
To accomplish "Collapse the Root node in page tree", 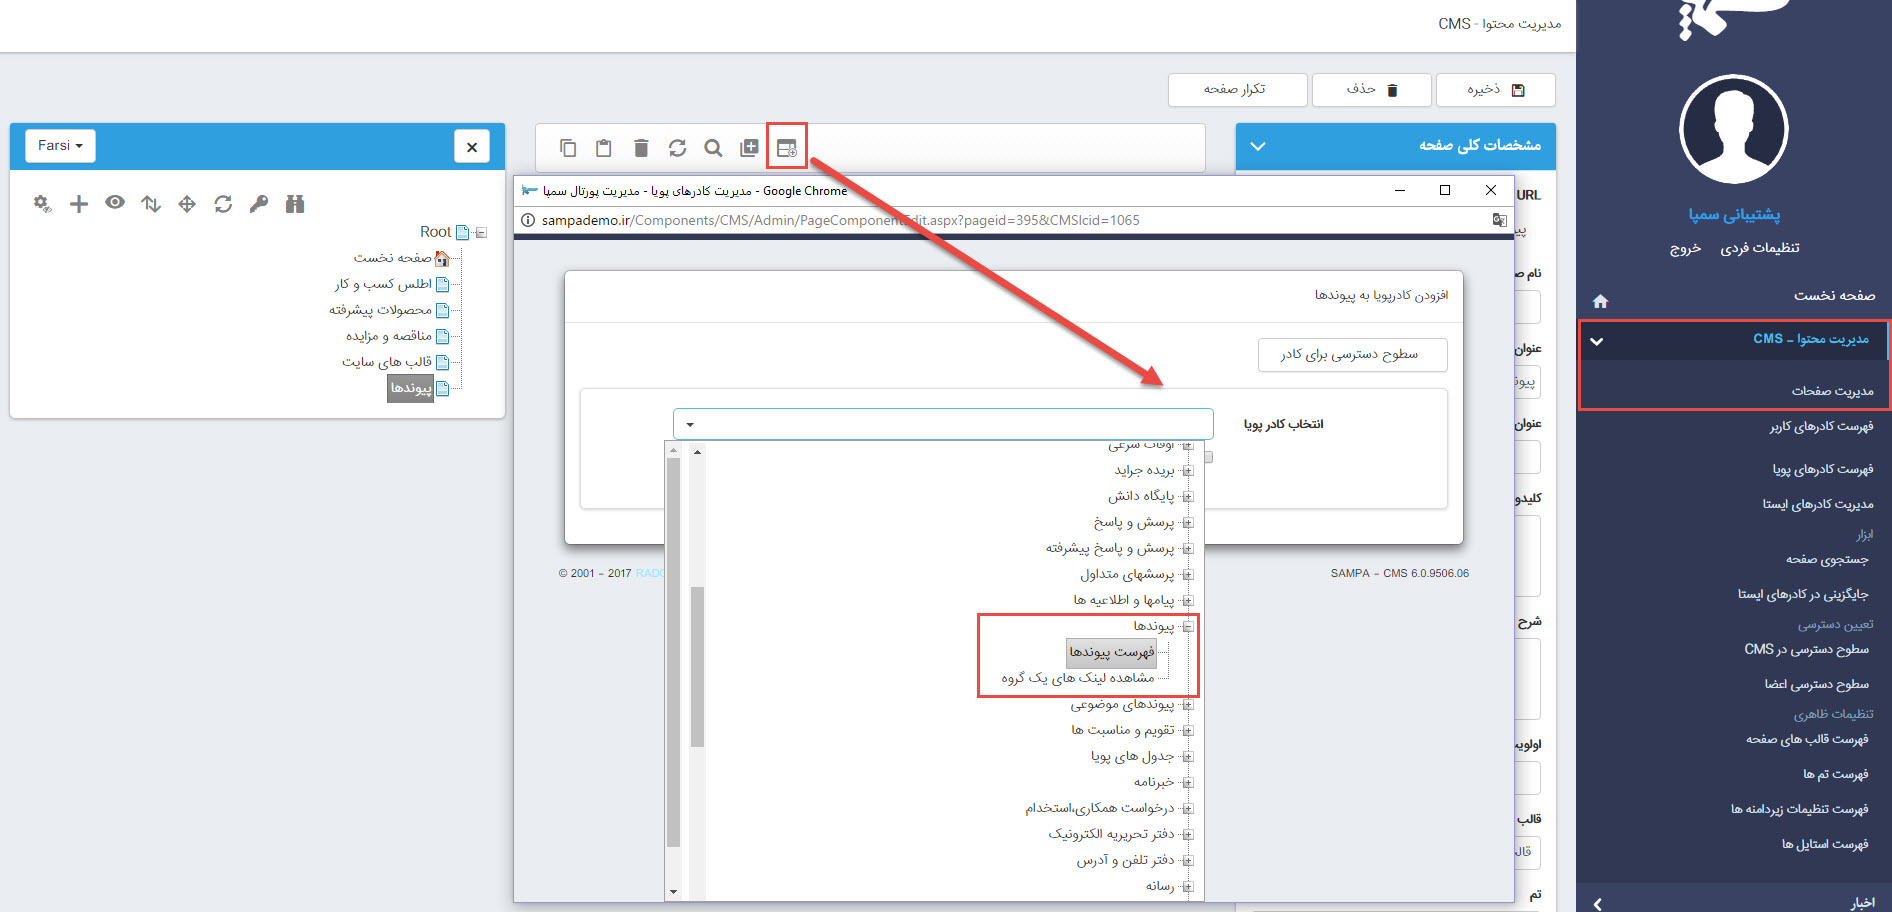I will click(x=481, y=233).
